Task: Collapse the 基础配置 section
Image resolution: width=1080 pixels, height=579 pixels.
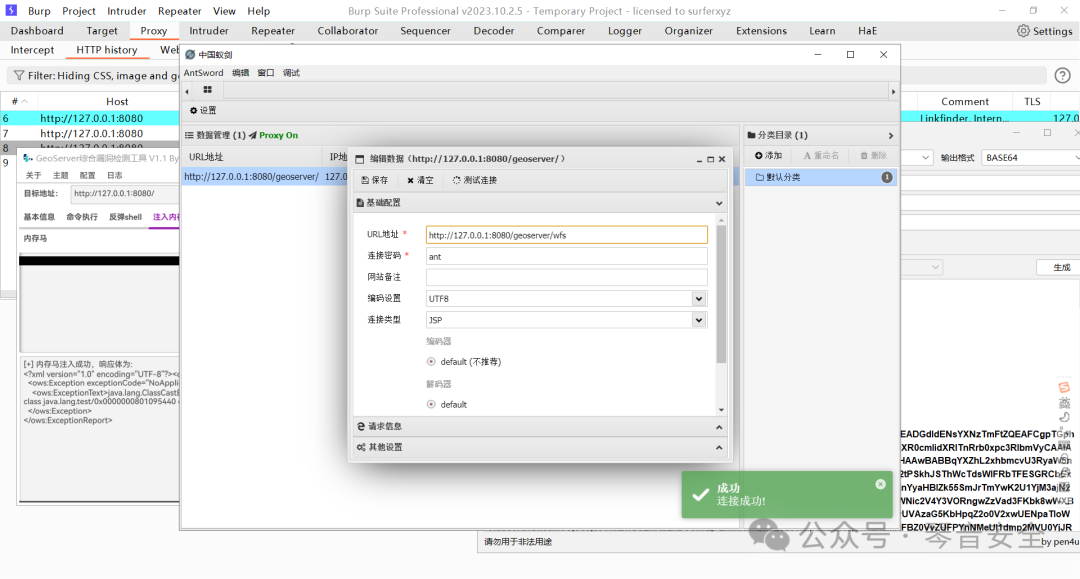Action: coord(719,203)
